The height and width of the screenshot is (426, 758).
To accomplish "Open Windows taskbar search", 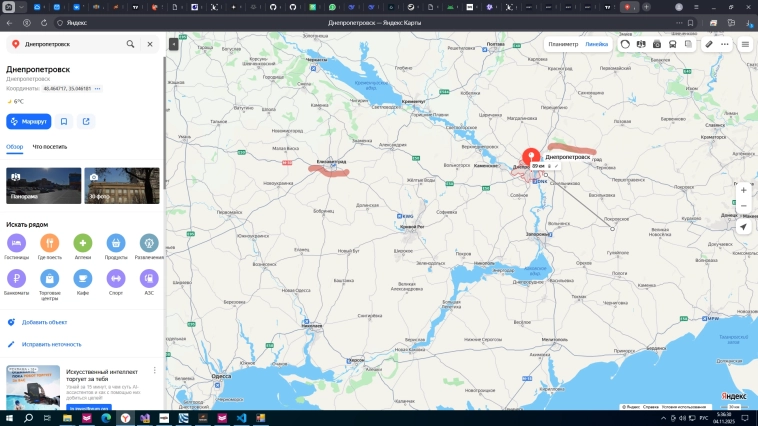I will point(29,418).
